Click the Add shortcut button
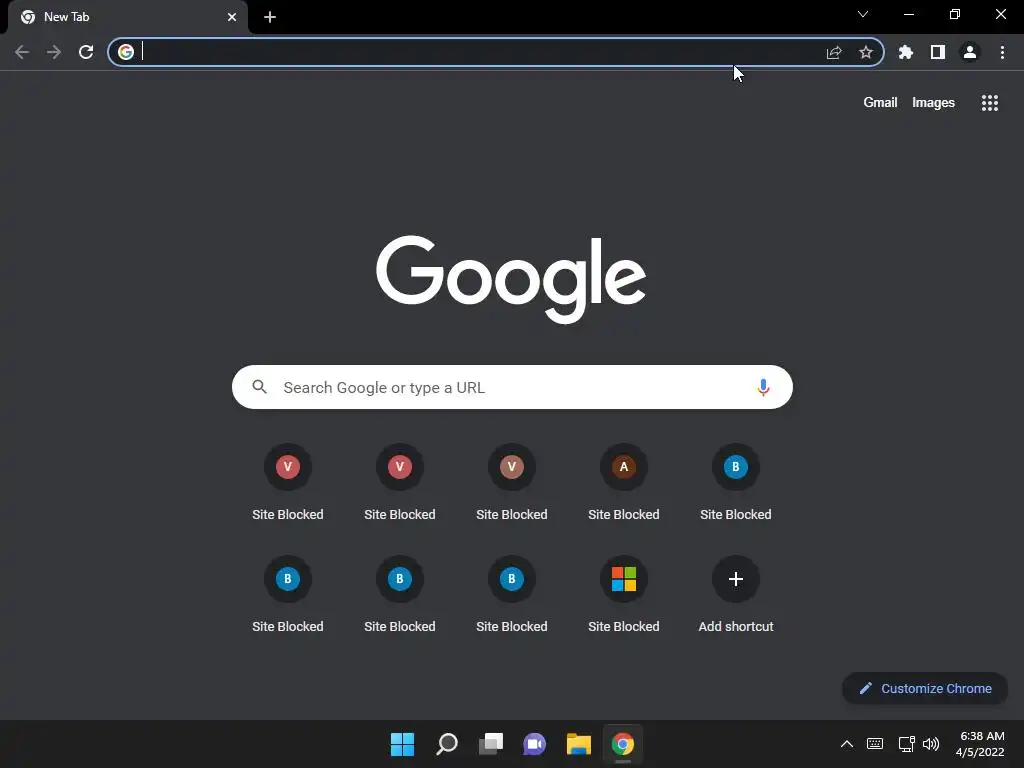1024x768 pixels. click(736, 594)
